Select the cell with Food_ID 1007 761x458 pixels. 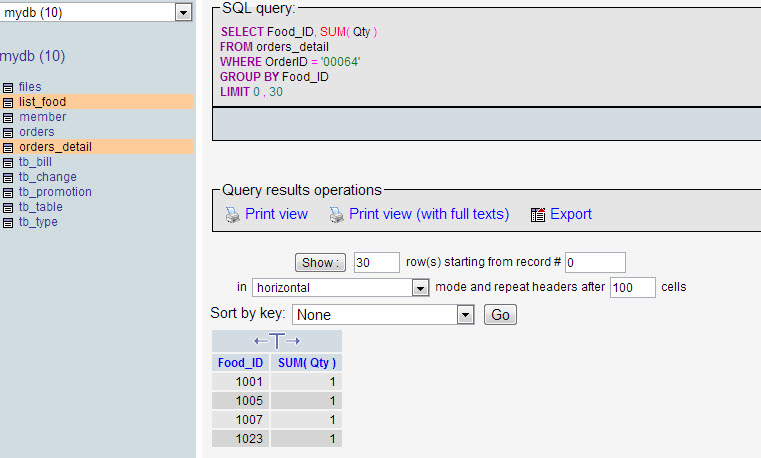[241, 420]
